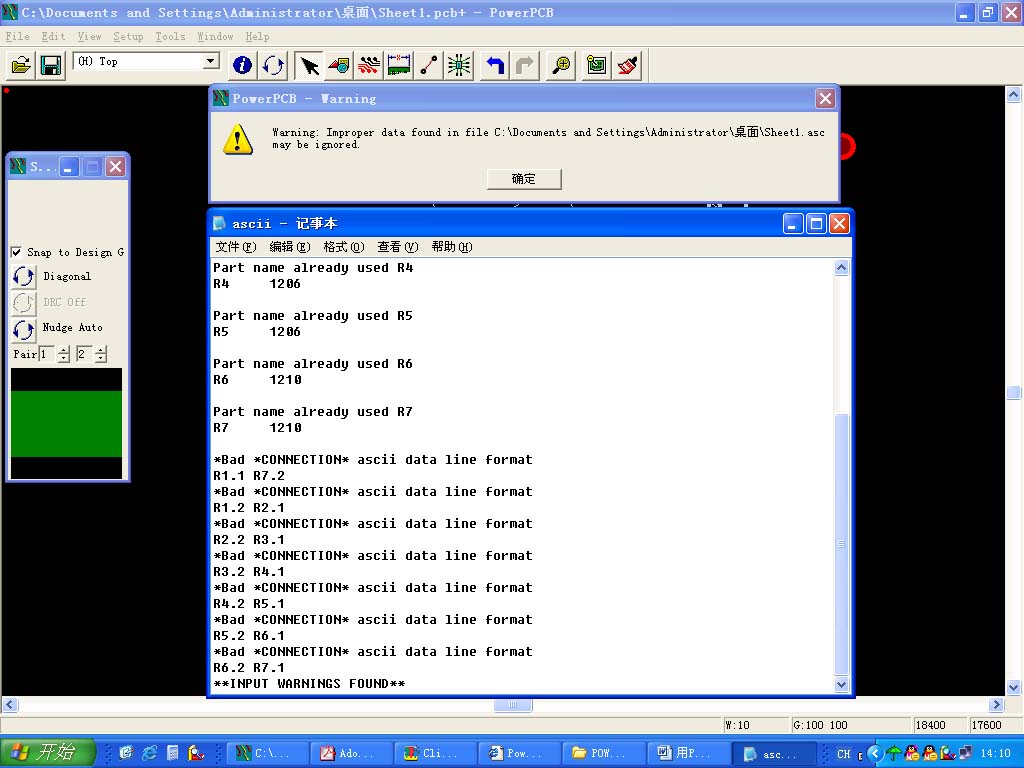Click the Nudge Auto cycle icon
Screen dimensions: 1024x768
point(24,330)
